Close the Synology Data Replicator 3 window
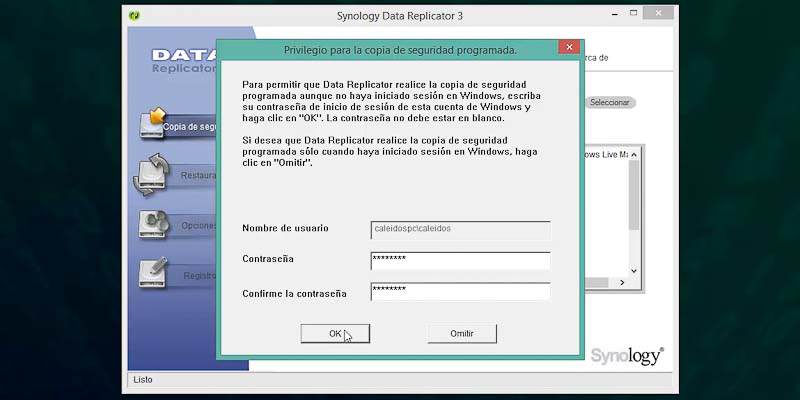This screenshot has height=400, width=800. click(x=658, y=13)
